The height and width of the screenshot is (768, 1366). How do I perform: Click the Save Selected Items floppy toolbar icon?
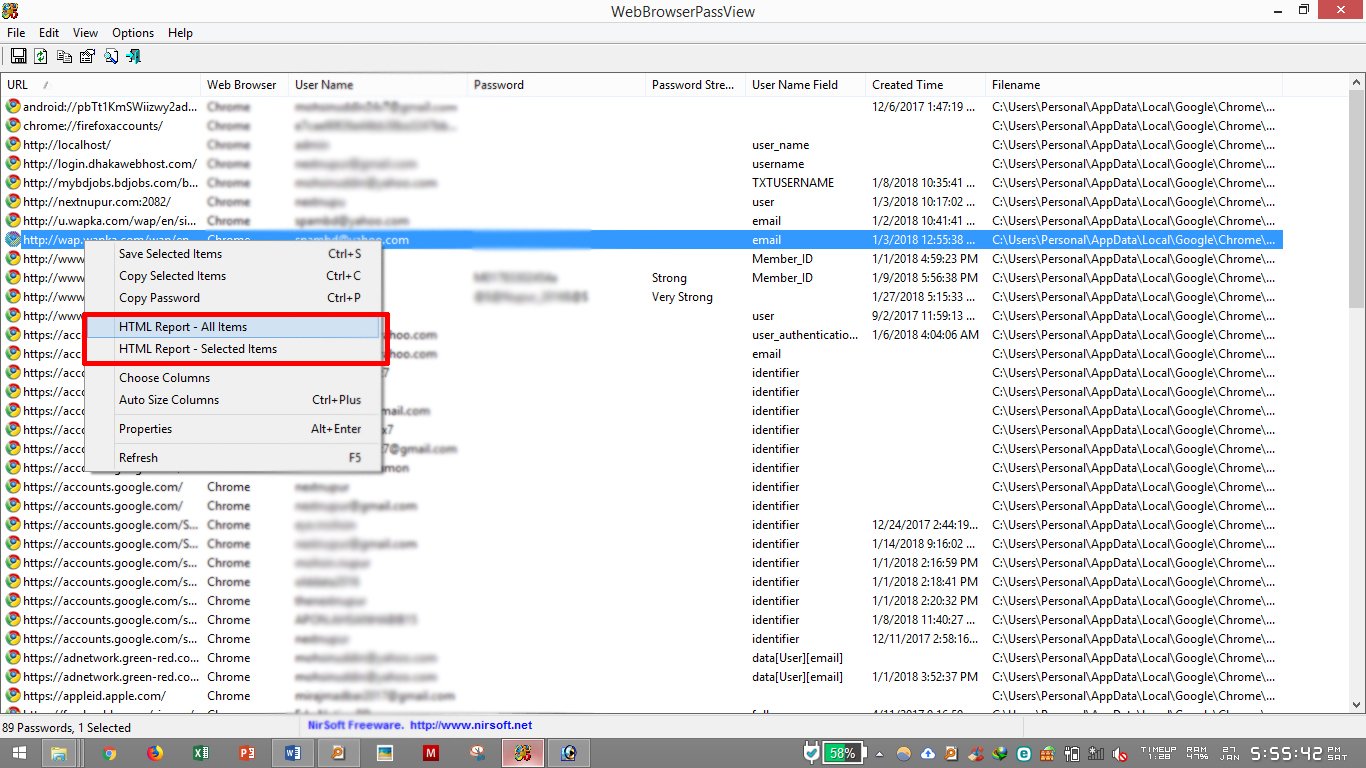[x=18, y=56]
